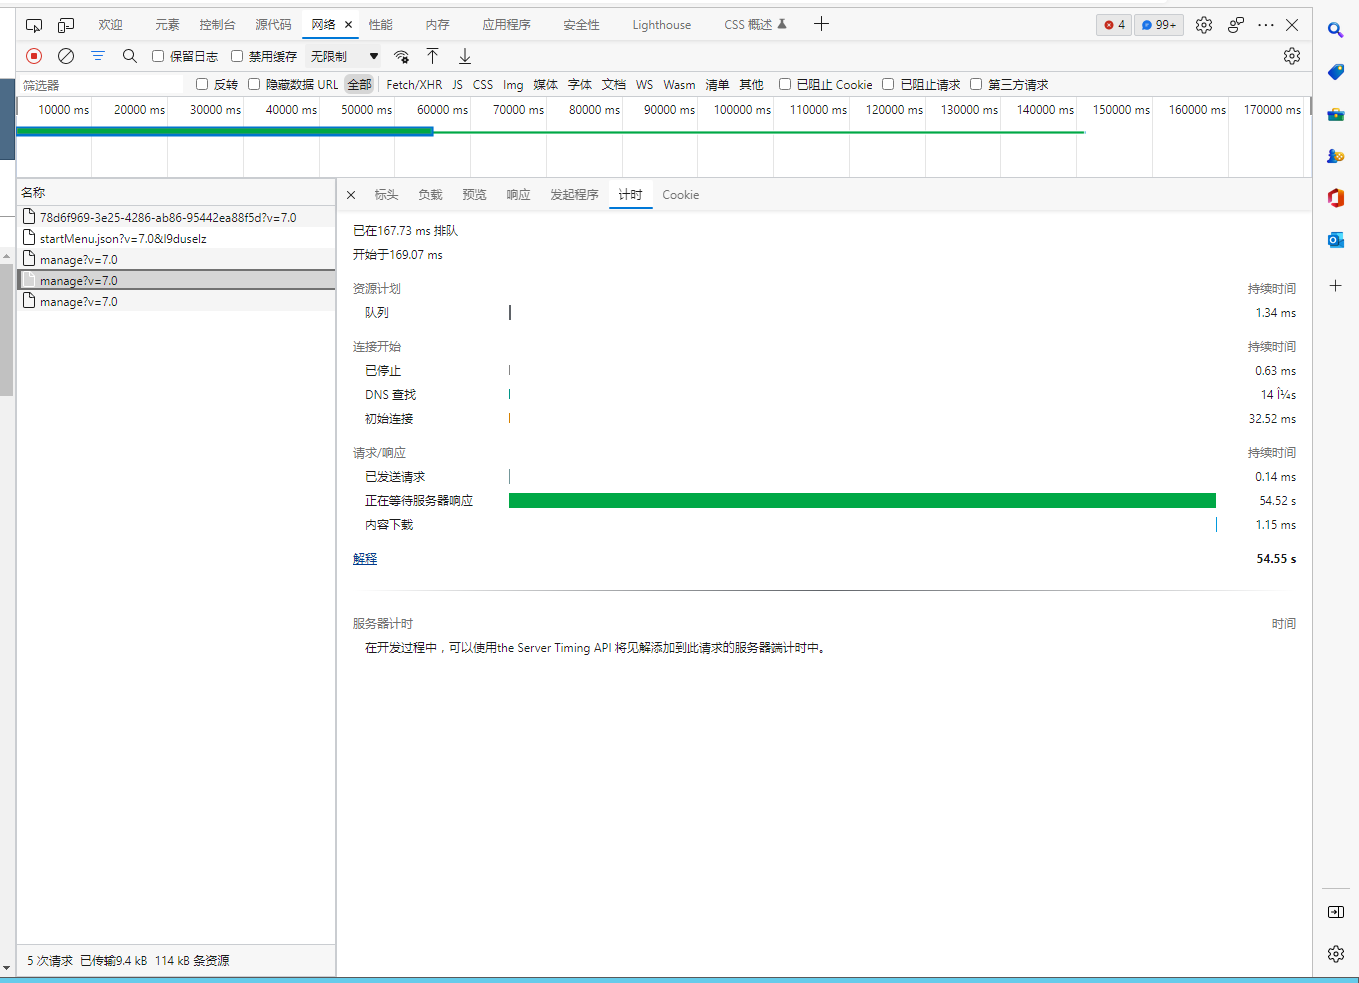Toggle the device emulation icon
Screen dimensions: 1359x983
66,25
